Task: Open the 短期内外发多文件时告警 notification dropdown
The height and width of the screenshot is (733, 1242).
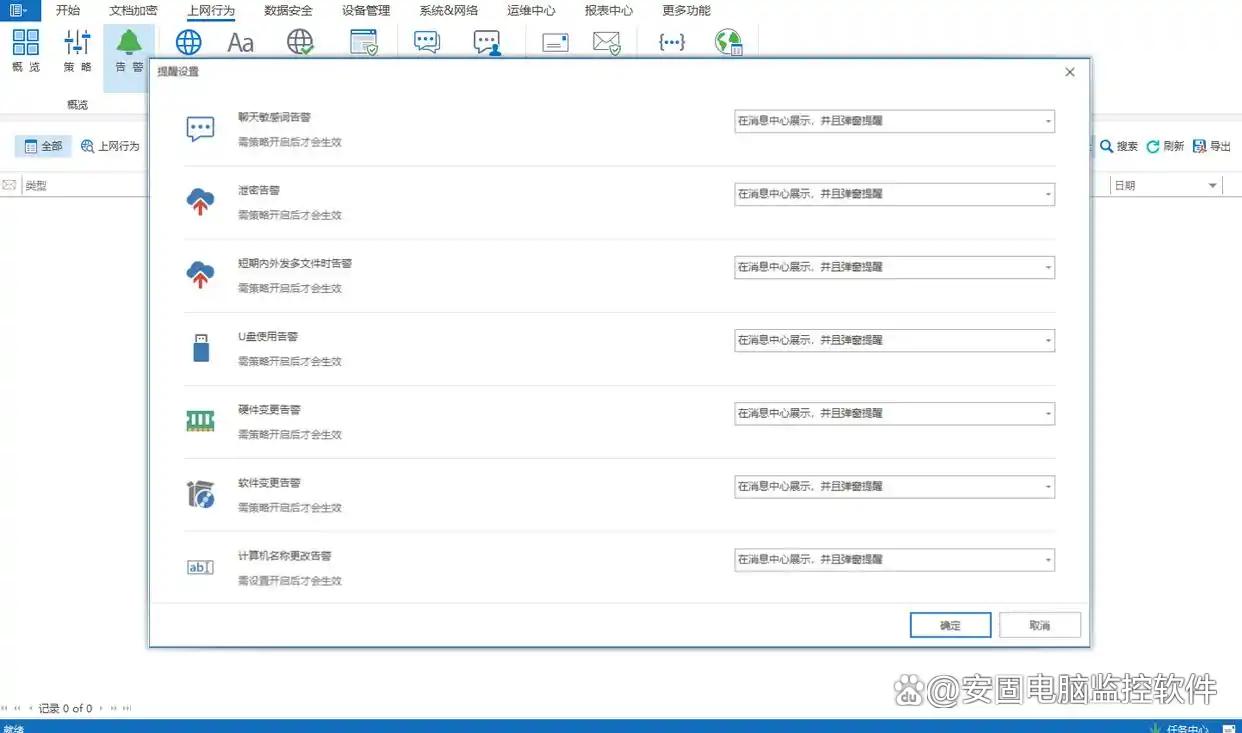Action: pyautogui.click(x=894, y=267)
